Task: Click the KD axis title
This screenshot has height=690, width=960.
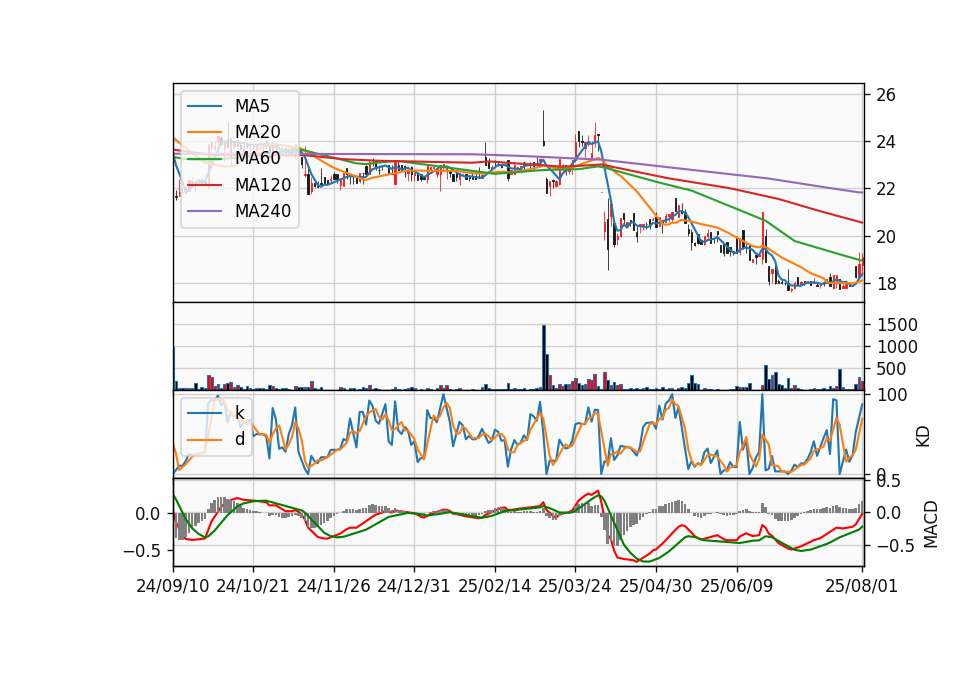Action: click(x=923, y=436)
